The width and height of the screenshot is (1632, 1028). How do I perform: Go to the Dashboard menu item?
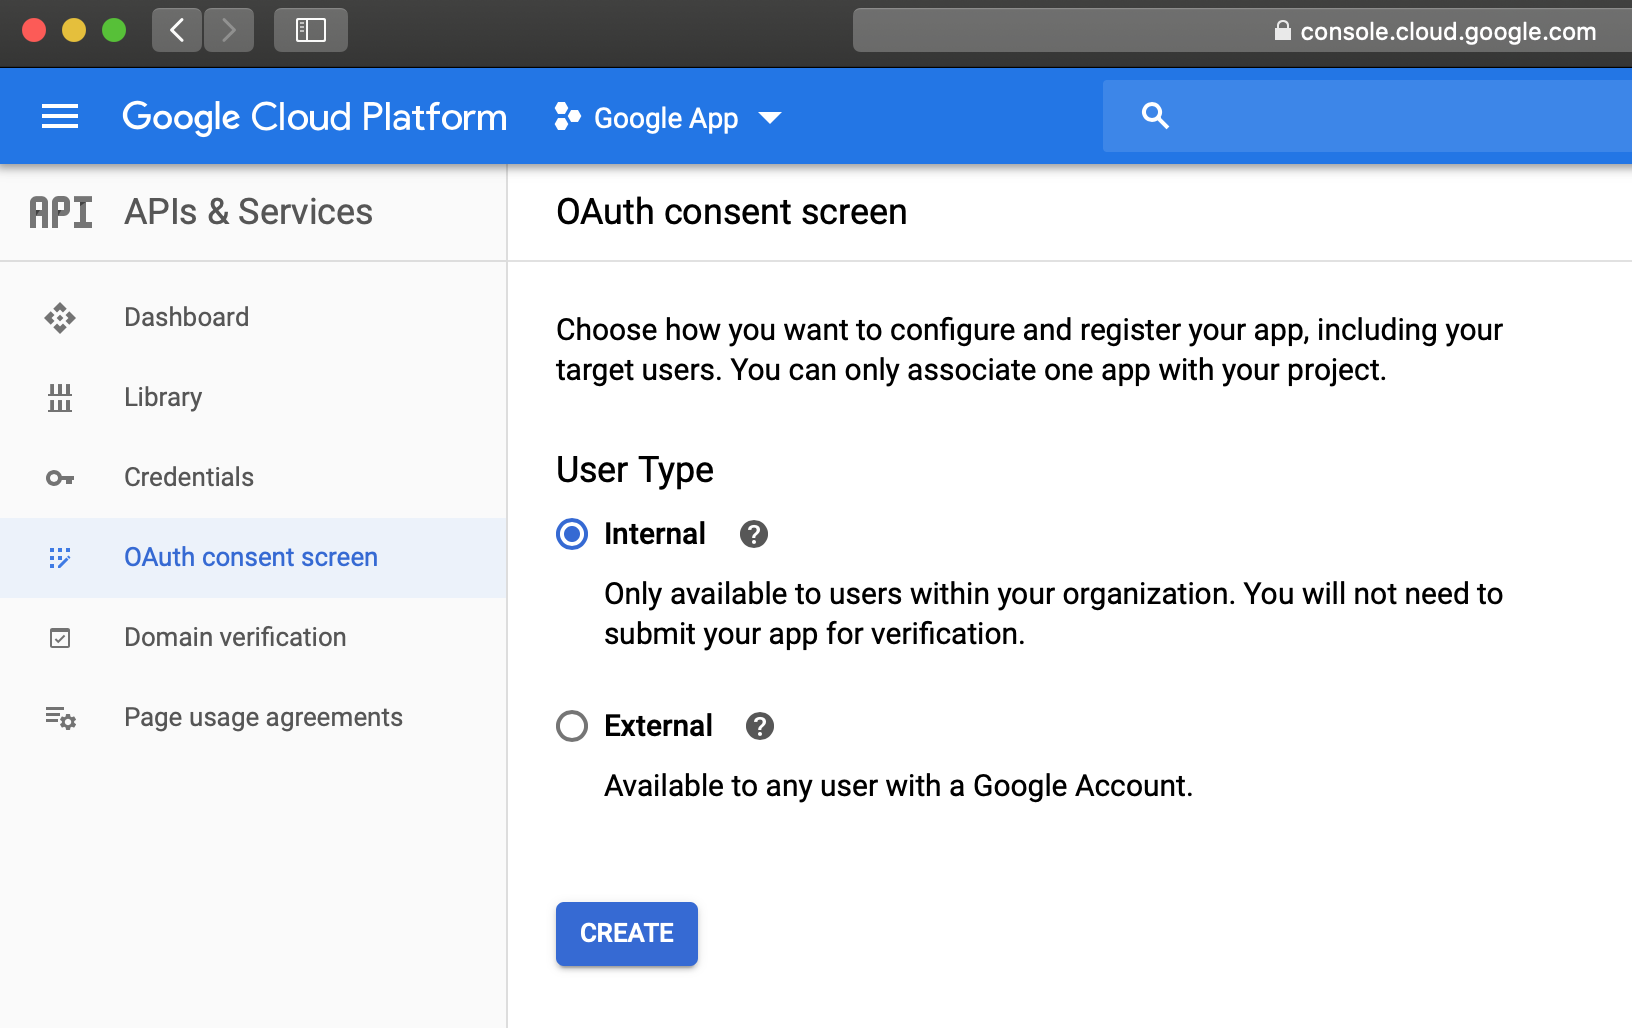[253, 318]
